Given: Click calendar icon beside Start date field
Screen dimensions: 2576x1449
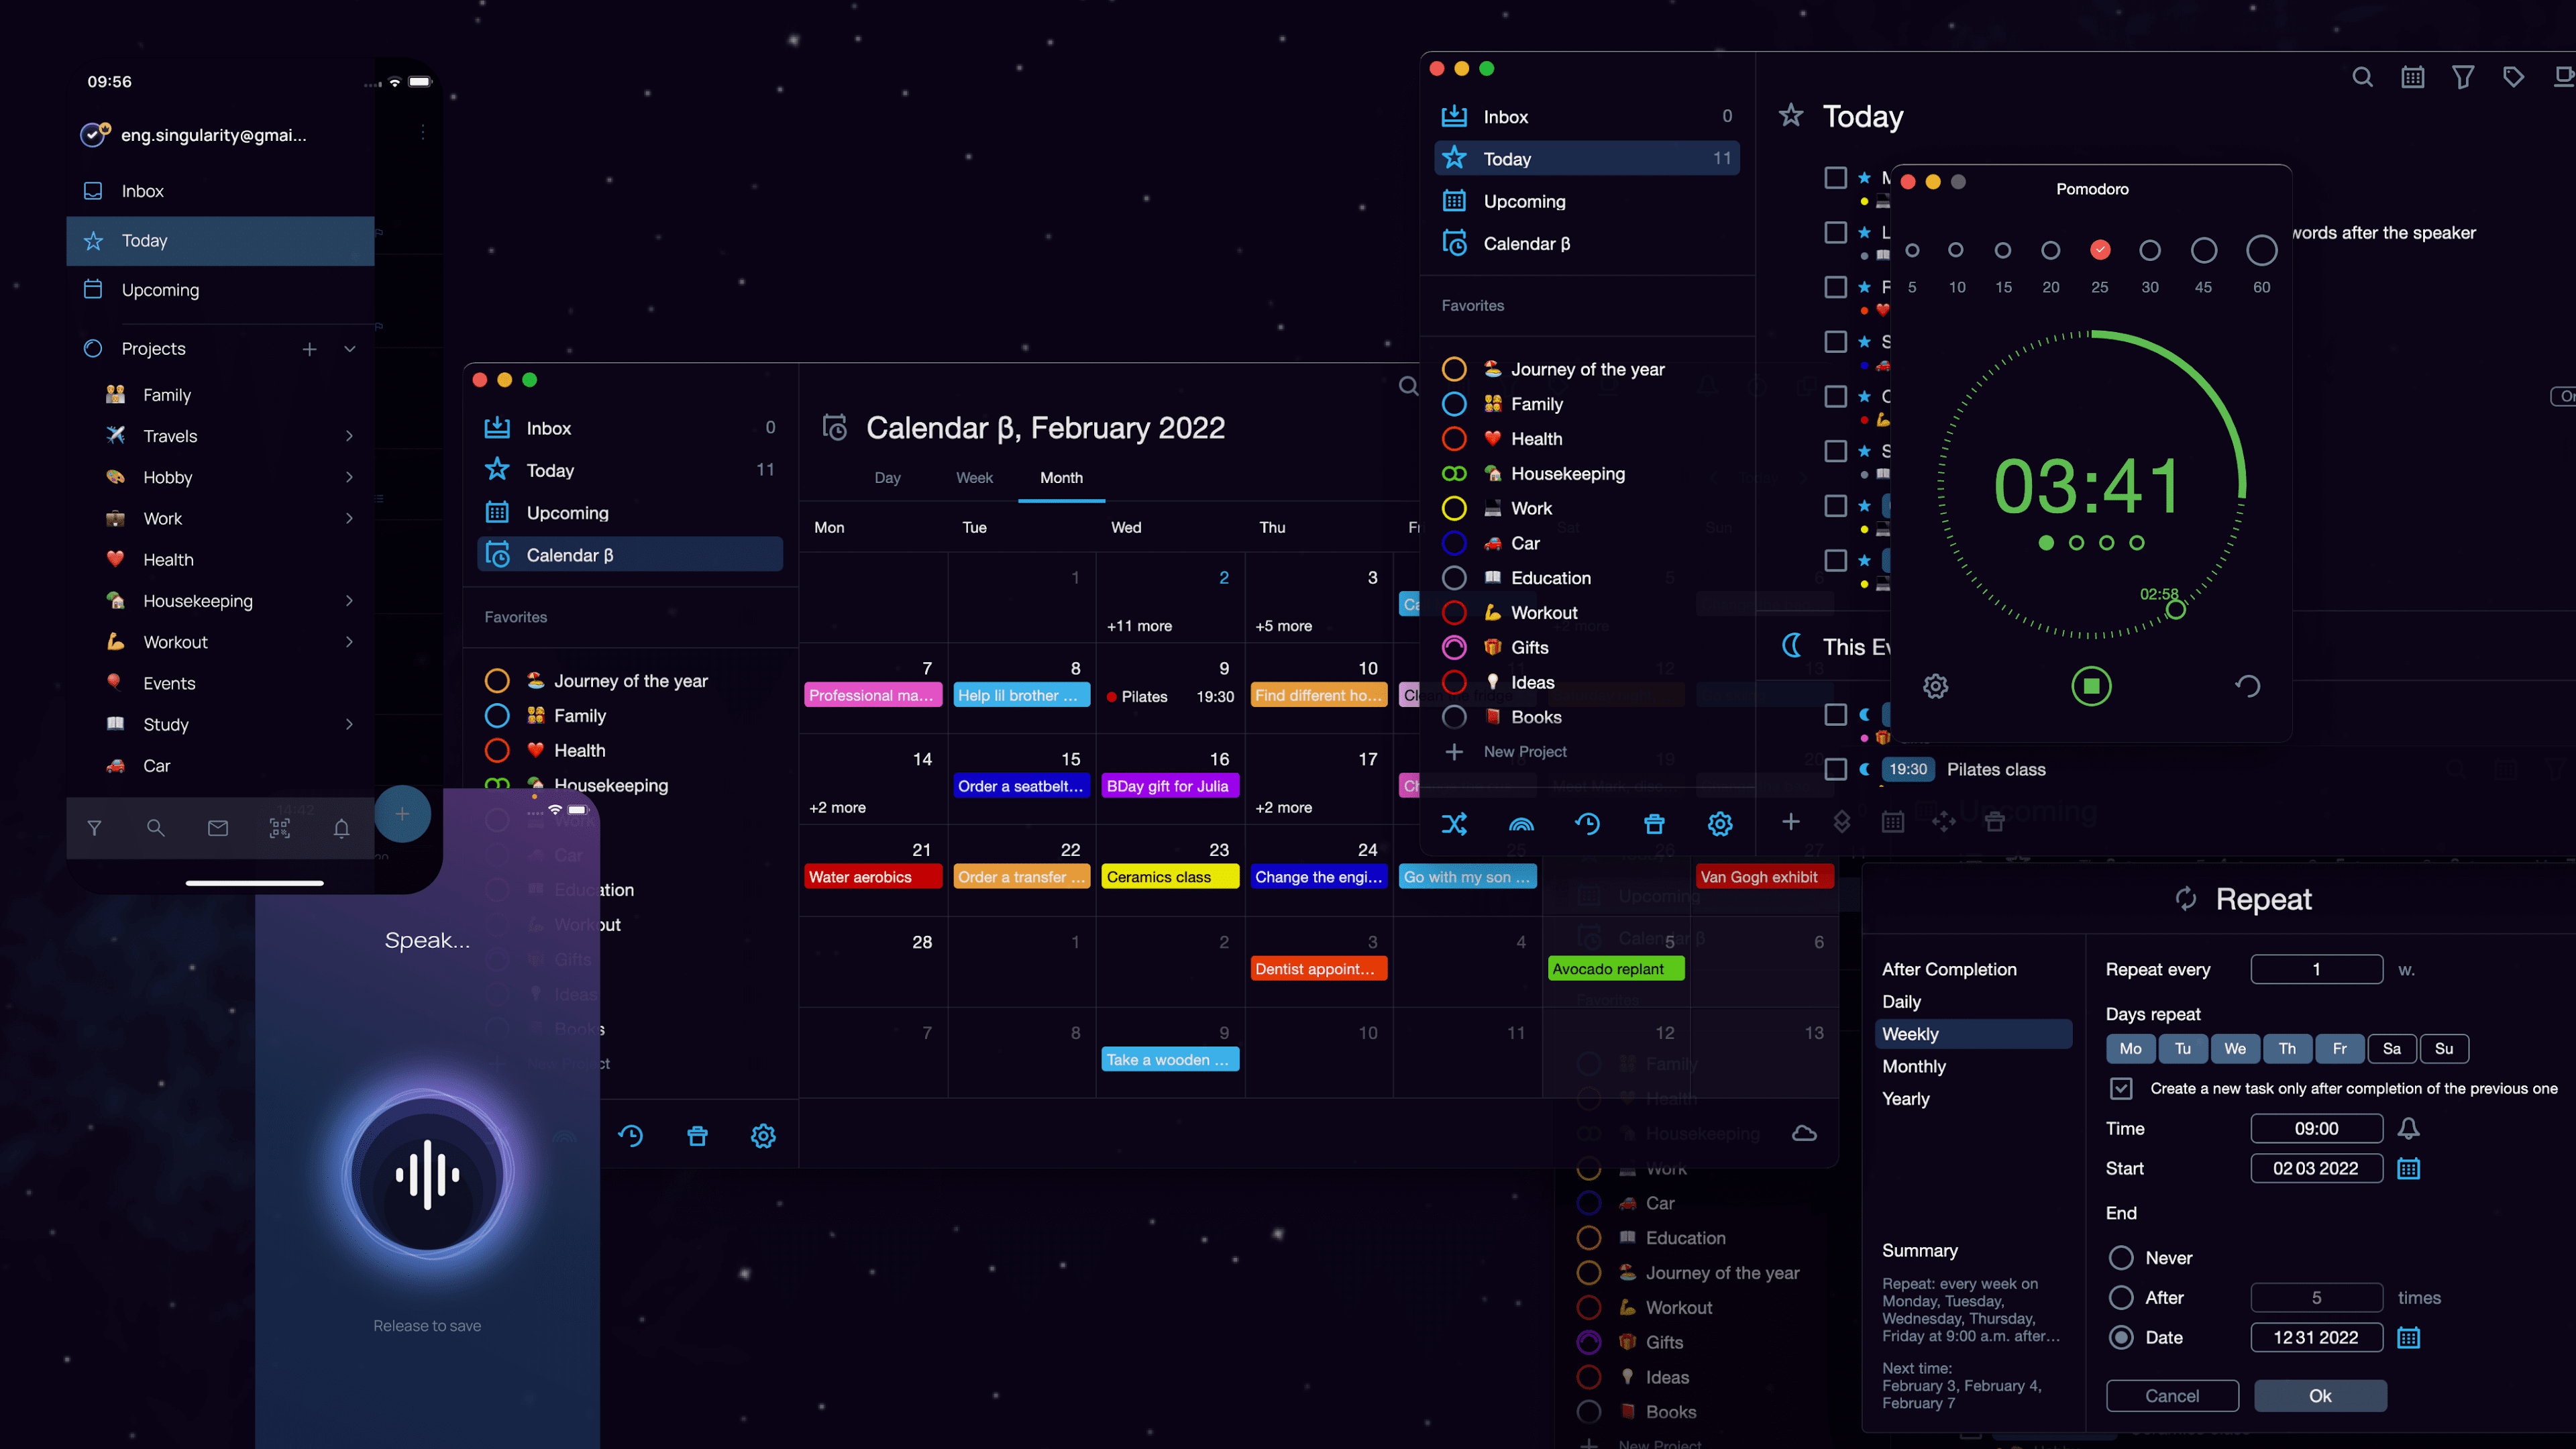Looking at the screenshot, I should [2408, 1168].
